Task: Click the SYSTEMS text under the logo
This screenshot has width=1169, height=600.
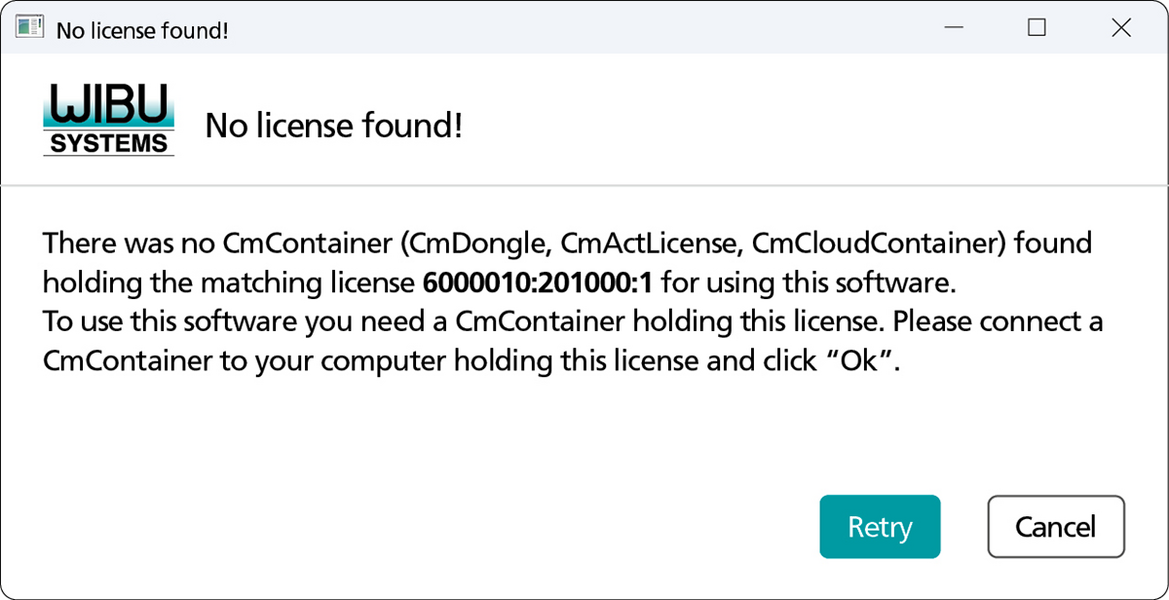Action: pos(109,143)
